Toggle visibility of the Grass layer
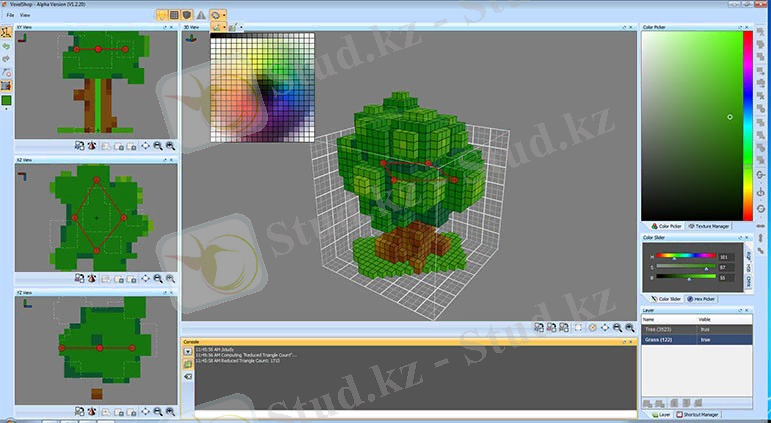Image resolution: width=771 pixels, height=423 pixels. [x=705, y=340]
